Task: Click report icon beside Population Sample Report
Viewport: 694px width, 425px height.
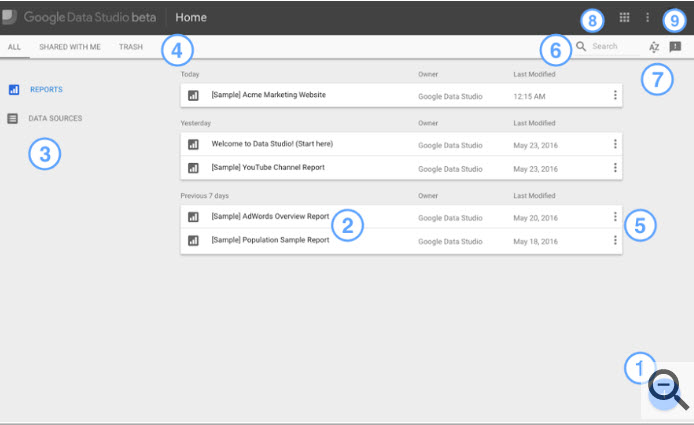Action: [193, 240]
